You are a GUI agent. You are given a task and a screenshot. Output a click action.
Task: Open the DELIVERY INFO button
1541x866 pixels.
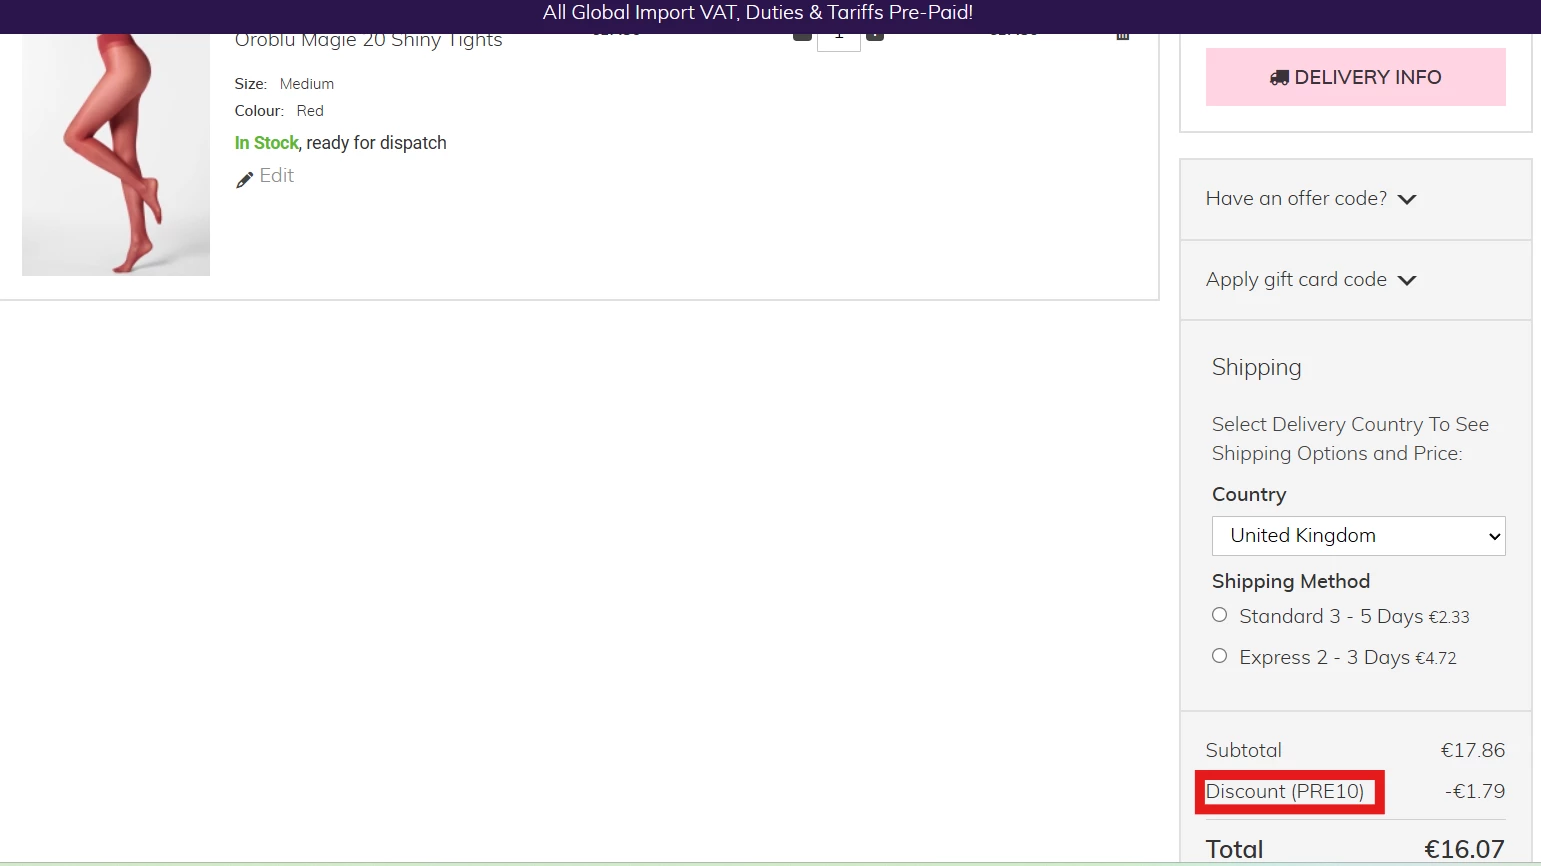pos(1355,77)
